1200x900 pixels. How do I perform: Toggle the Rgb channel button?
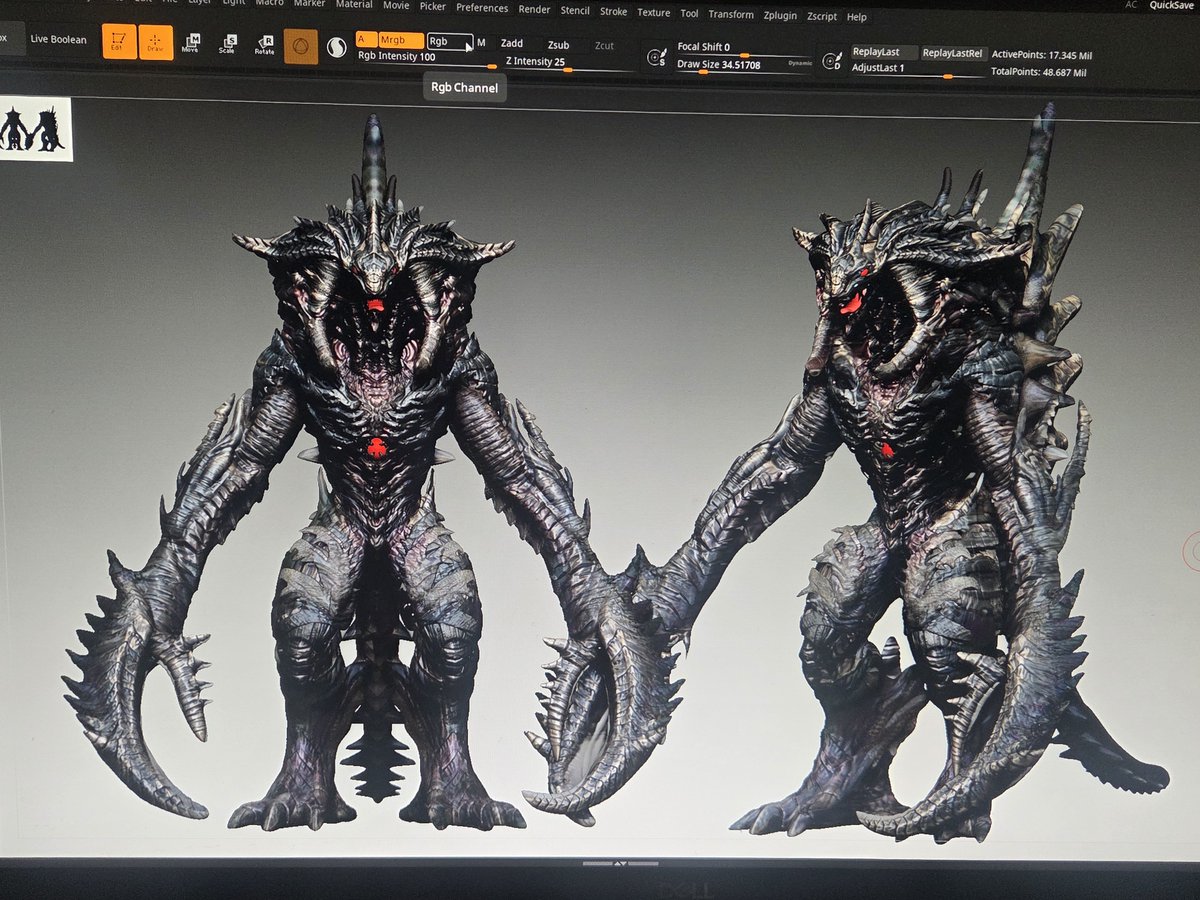(449, 42)
